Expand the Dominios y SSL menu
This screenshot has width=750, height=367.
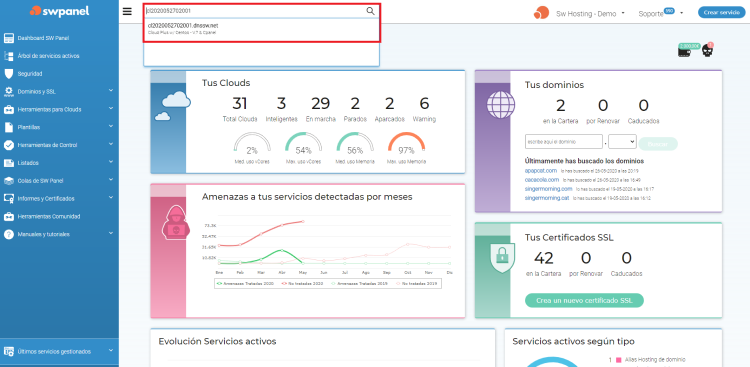pos(110,90)
